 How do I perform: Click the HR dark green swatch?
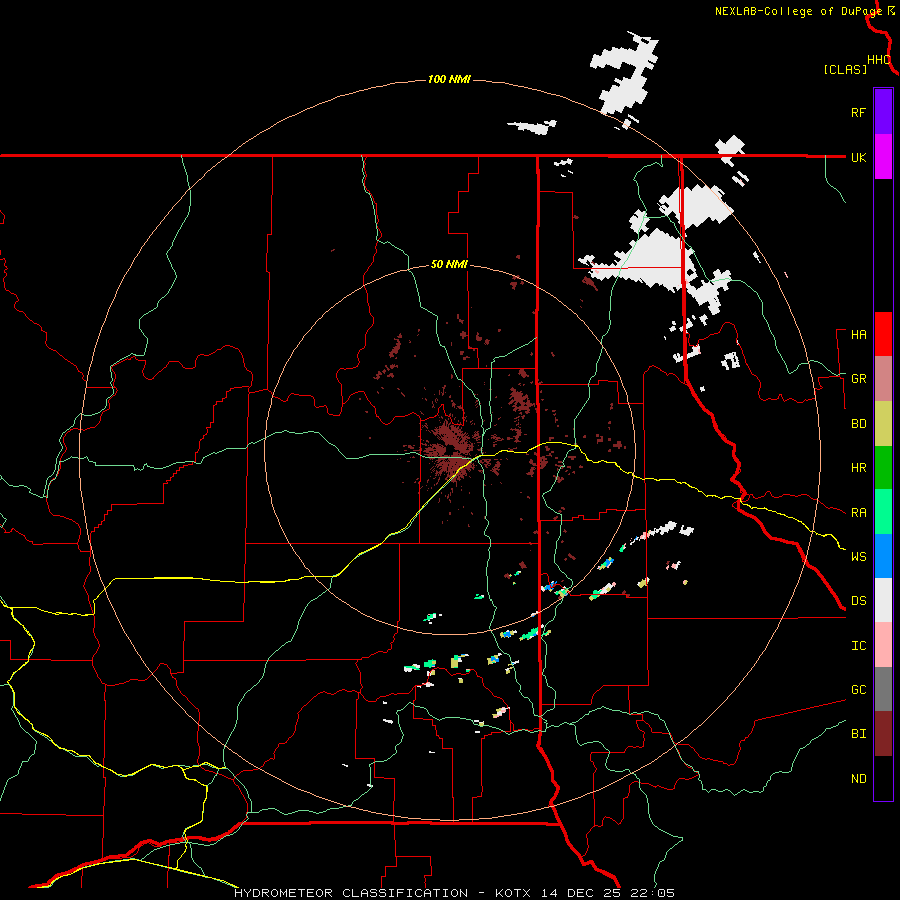(x=883, y=468)
